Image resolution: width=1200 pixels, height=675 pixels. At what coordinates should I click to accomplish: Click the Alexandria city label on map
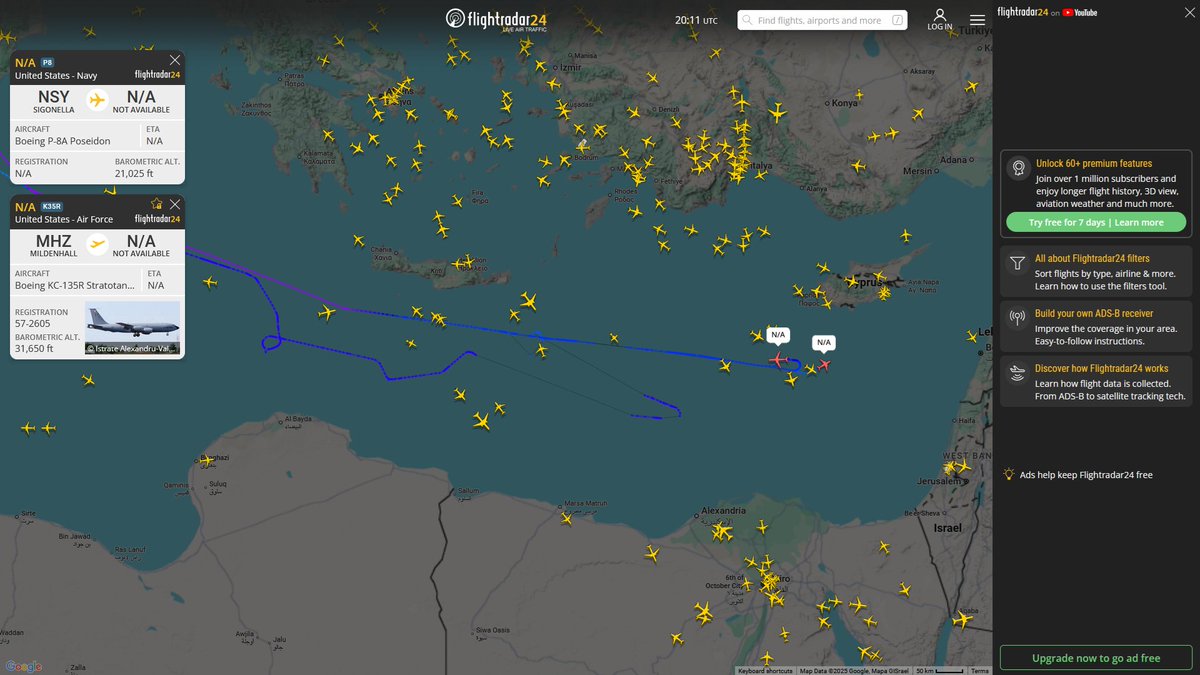(x=723, y=511)
